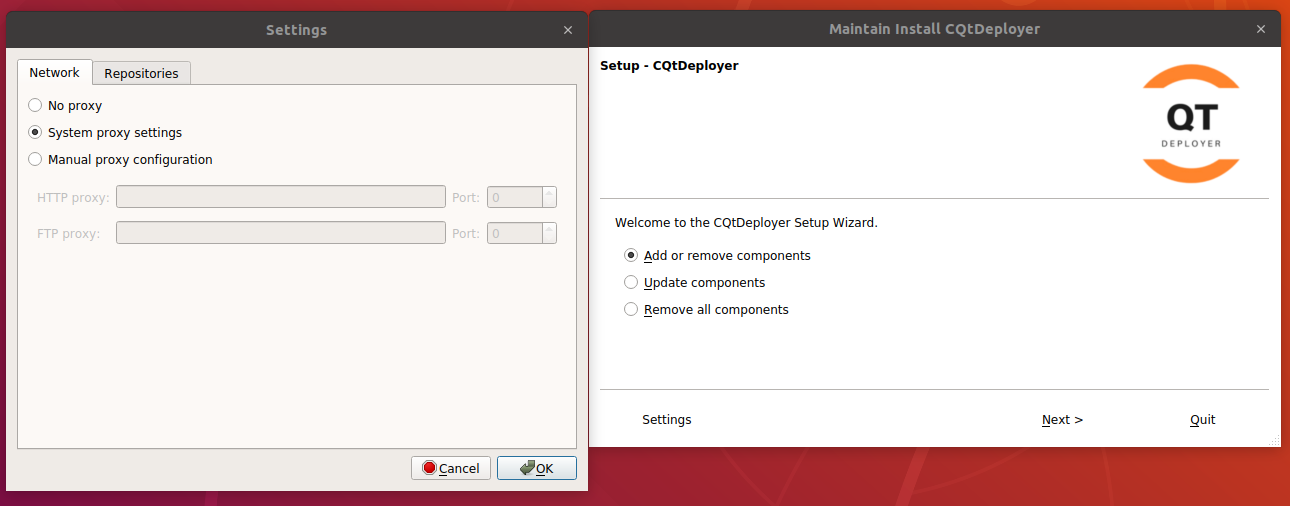Click Next to continue setup wizard

pos(1062,420)
